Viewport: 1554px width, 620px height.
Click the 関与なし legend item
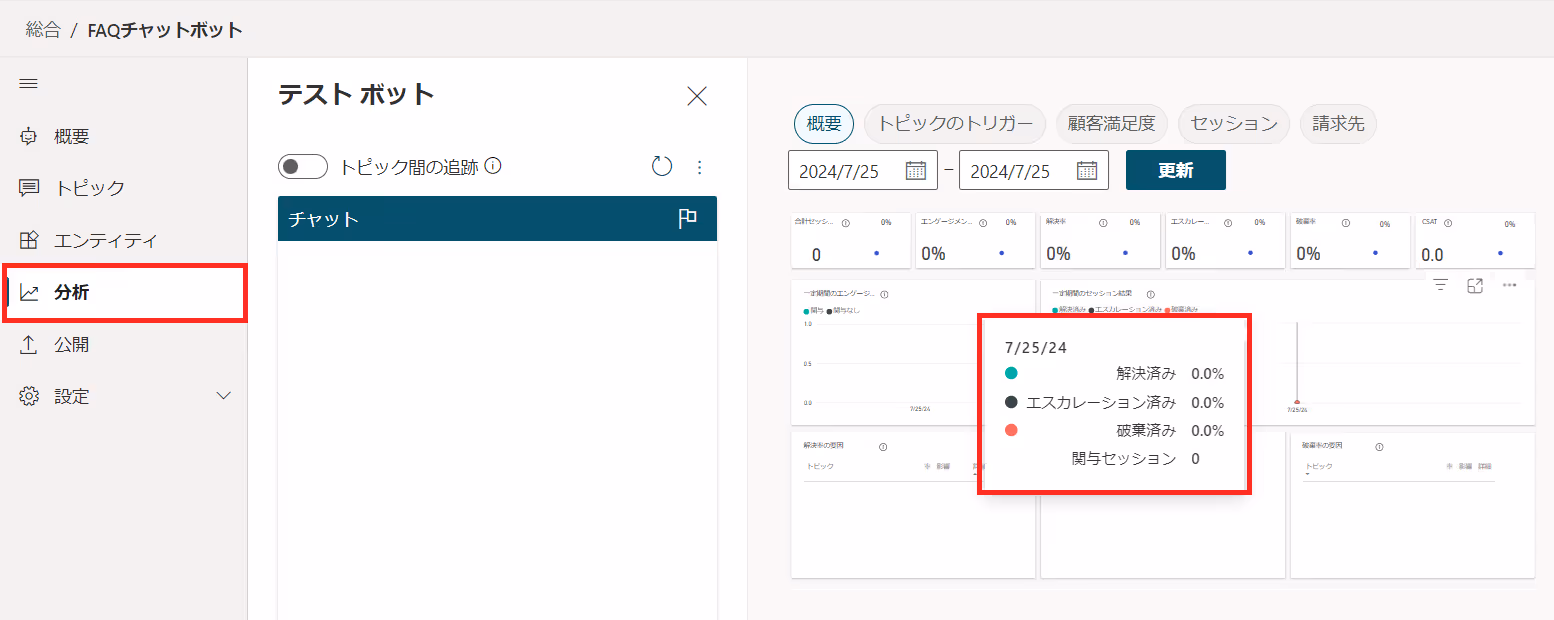point(844,310)
